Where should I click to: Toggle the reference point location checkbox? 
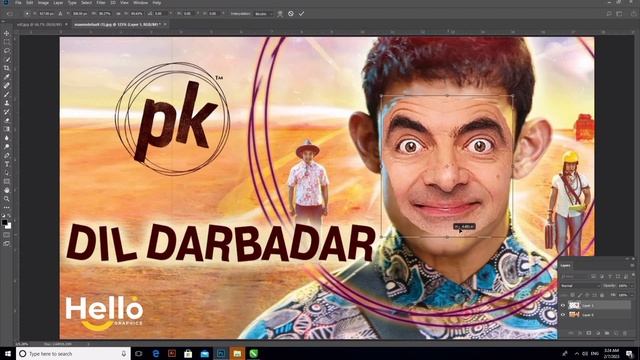[27, 13]
